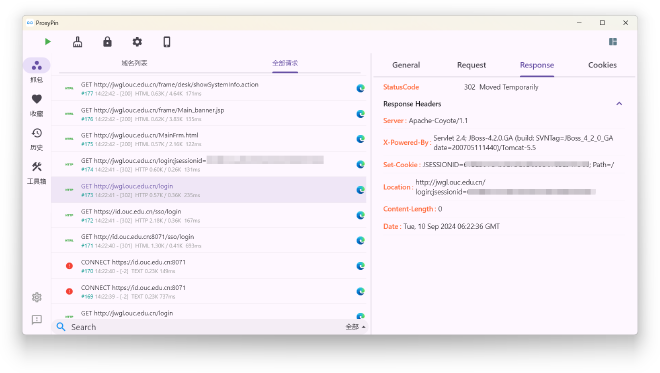Screen dimensions: 660x373
Task: Open the toolbox wrench icon
Action: click(x=37, y=167)
